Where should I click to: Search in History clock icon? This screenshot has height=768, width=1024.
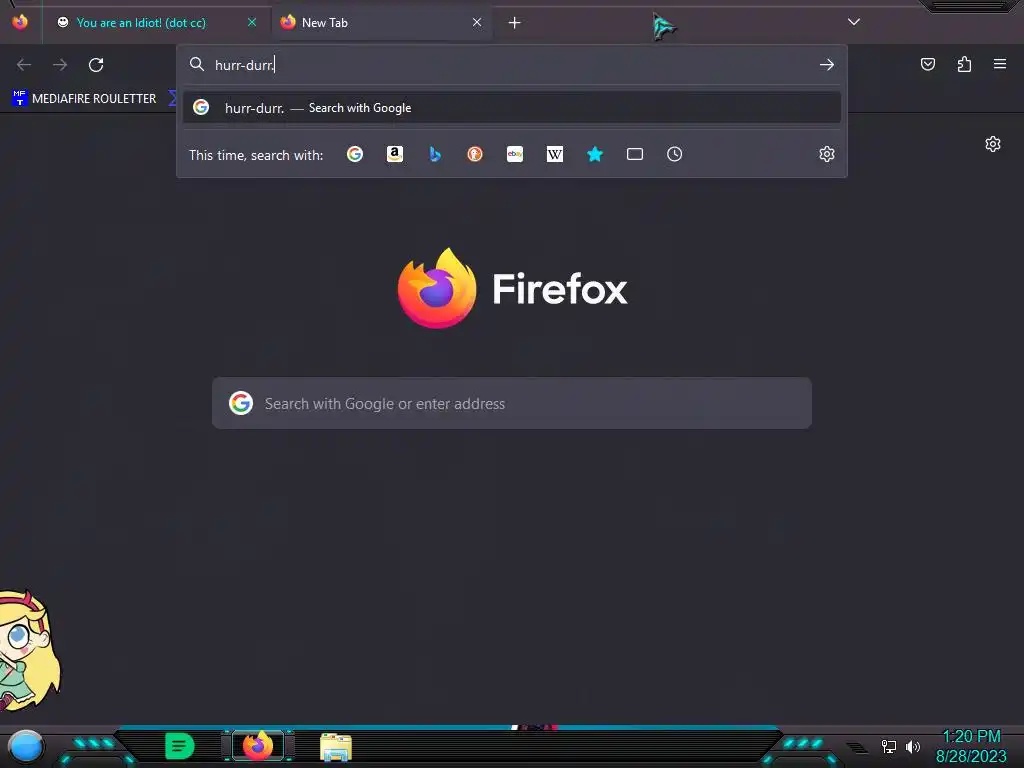tap(675, 154)
